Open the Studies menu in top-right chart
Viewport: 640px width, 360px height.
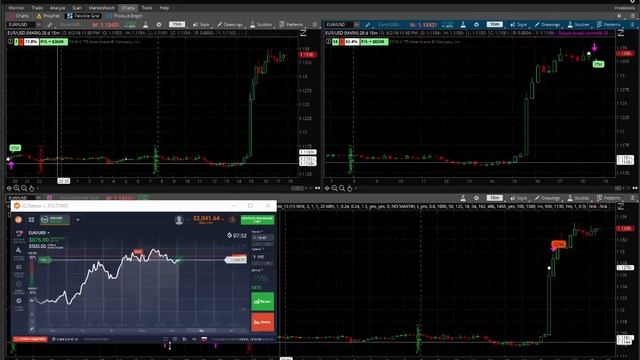point(578,24)
